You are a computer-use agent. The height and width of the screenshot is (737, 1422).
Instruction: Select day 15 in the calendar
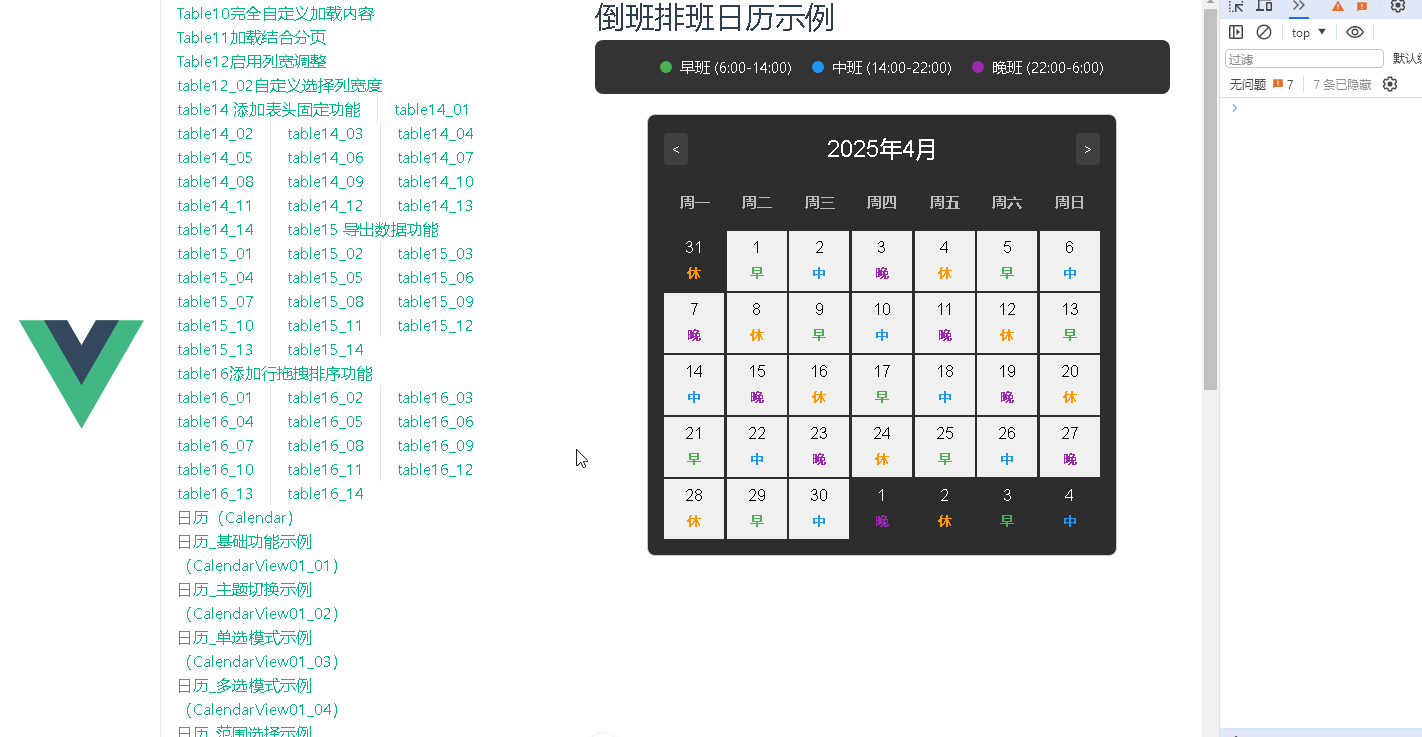tap(757, 384)
